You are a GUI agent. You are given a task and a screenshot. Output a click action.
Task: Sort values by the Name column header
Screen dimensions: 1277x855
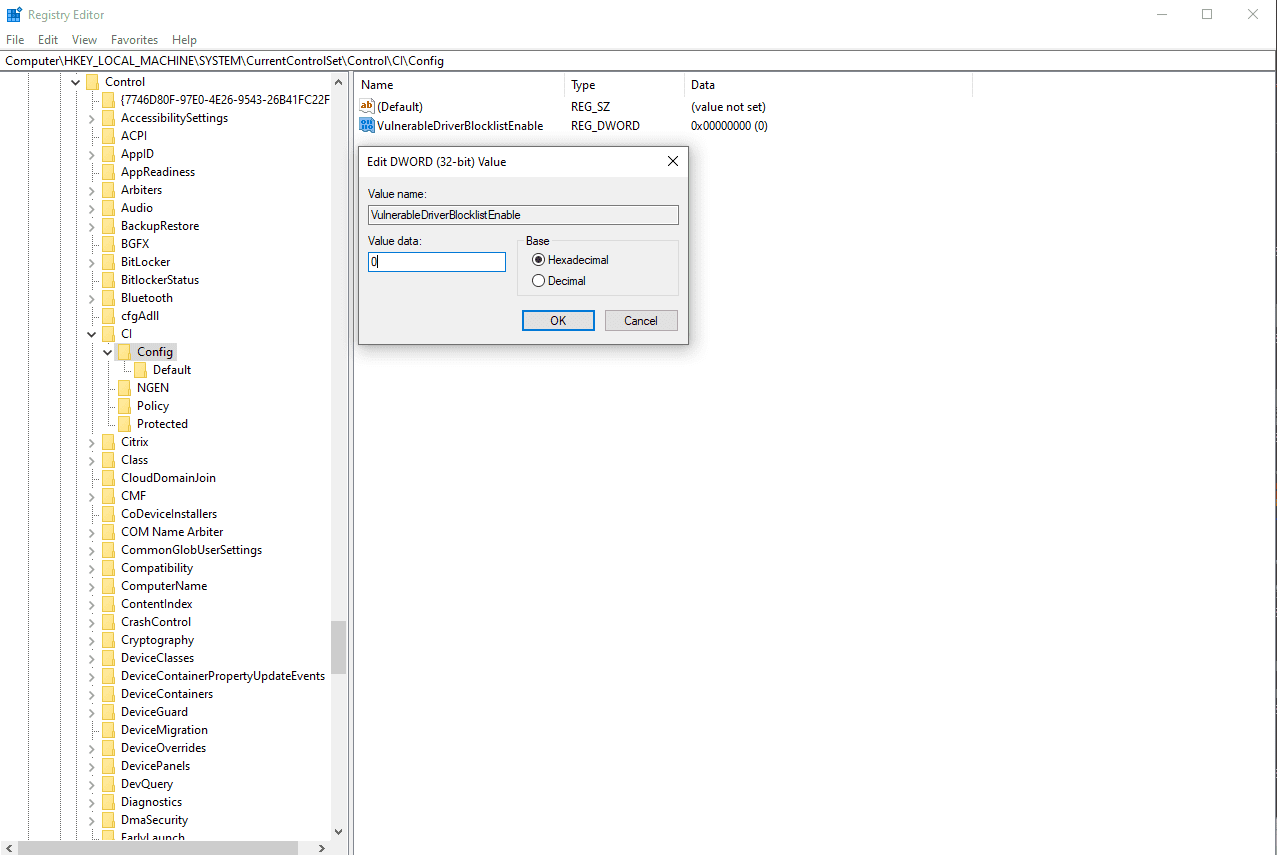[x=460, y=85]
